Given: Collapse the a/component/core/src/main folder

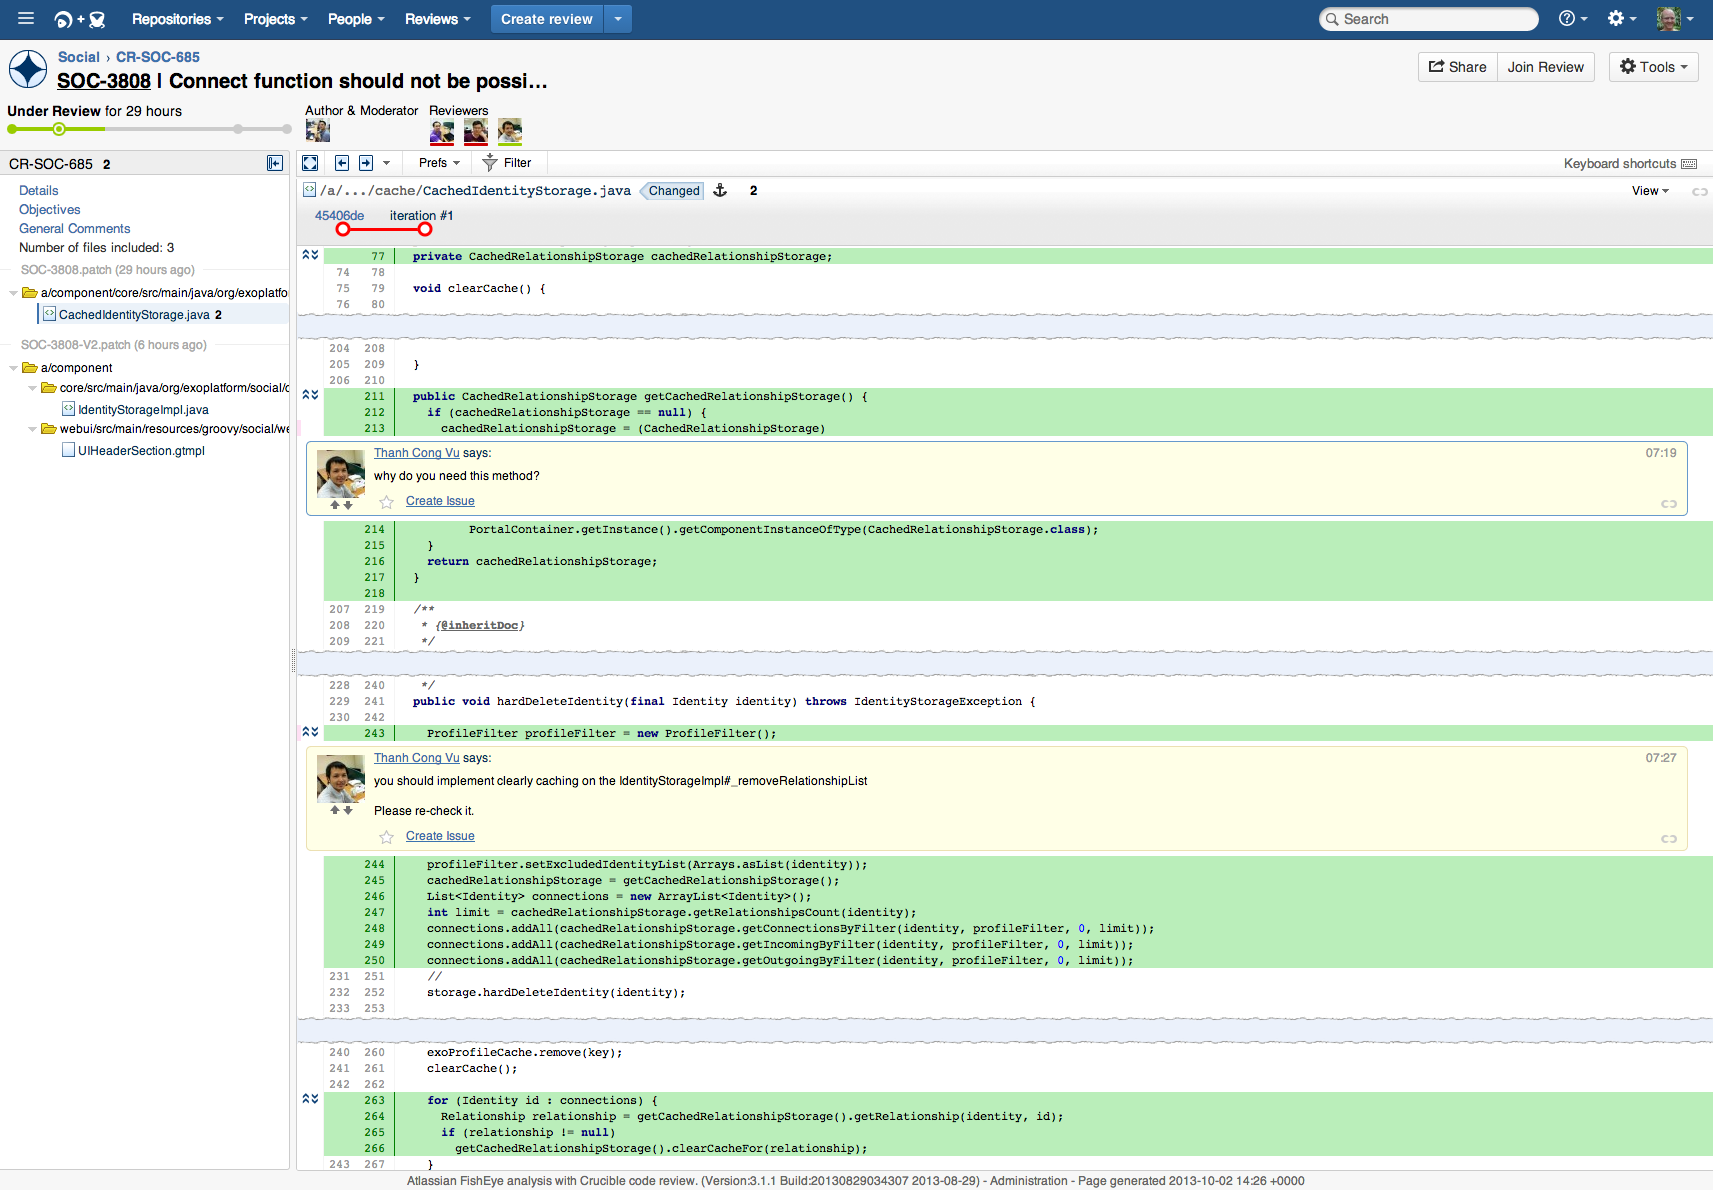Looking at the screenshot, I should coord(13,293).
